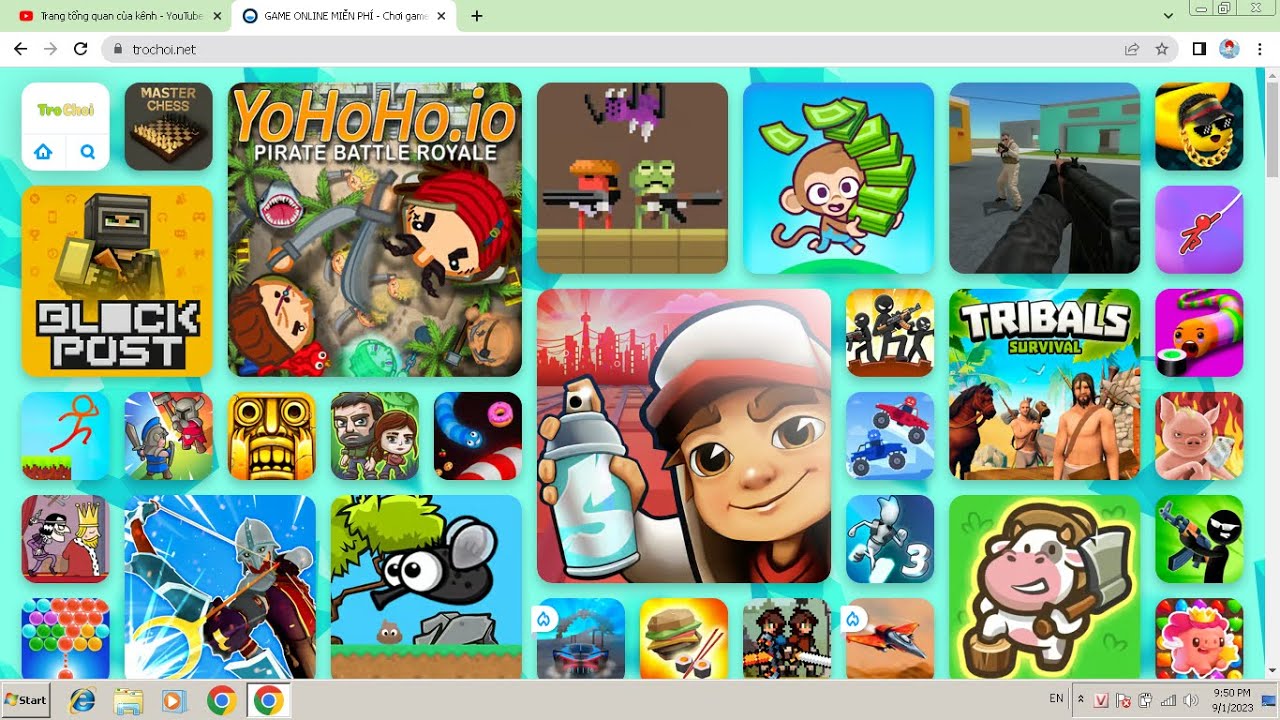Open the bearded man and woman game
The width and height of the screenshot is (1280, 720).
coord(375,436)
